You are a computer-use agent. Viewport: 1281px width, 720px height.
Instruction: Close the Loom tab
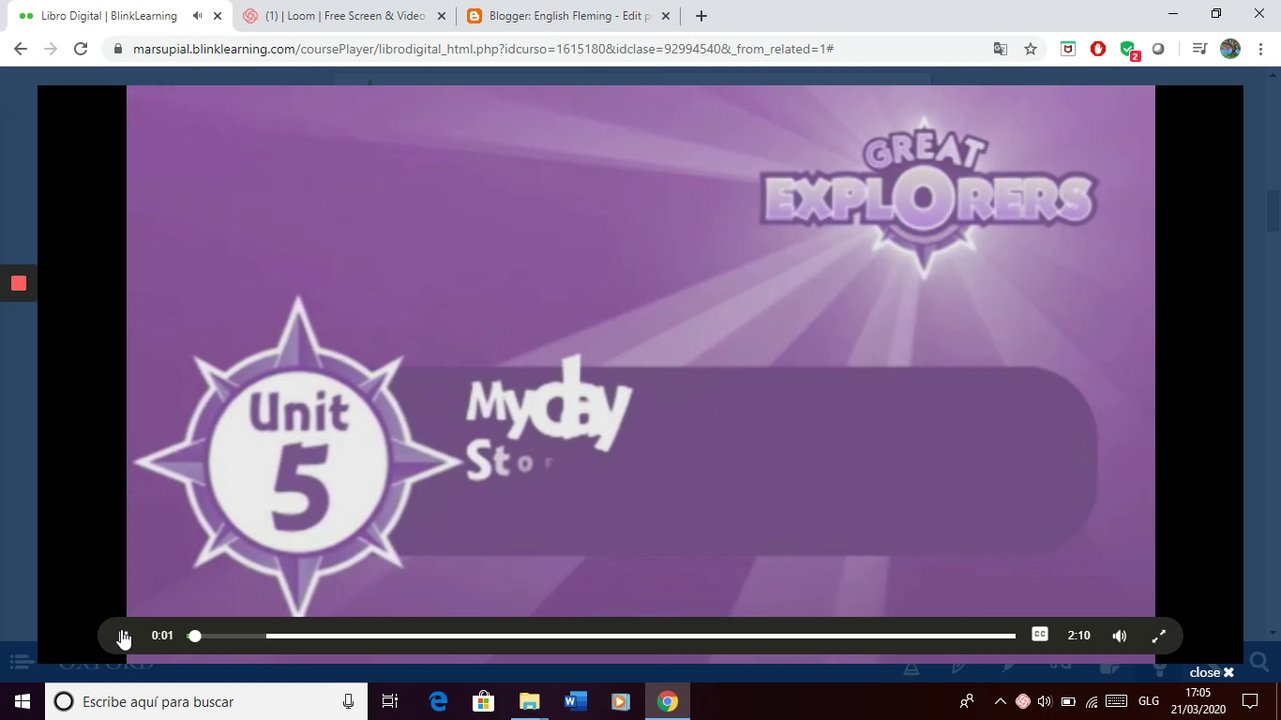[441, 16]
